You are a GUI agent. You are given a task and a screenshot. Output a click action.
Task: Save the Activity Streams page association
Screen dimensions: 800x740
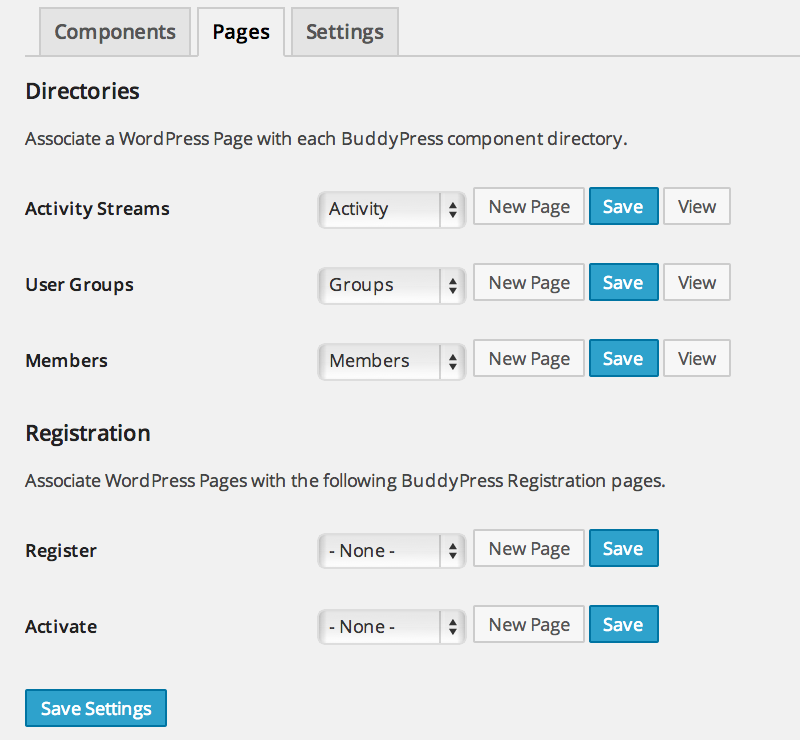click(623, 206)
